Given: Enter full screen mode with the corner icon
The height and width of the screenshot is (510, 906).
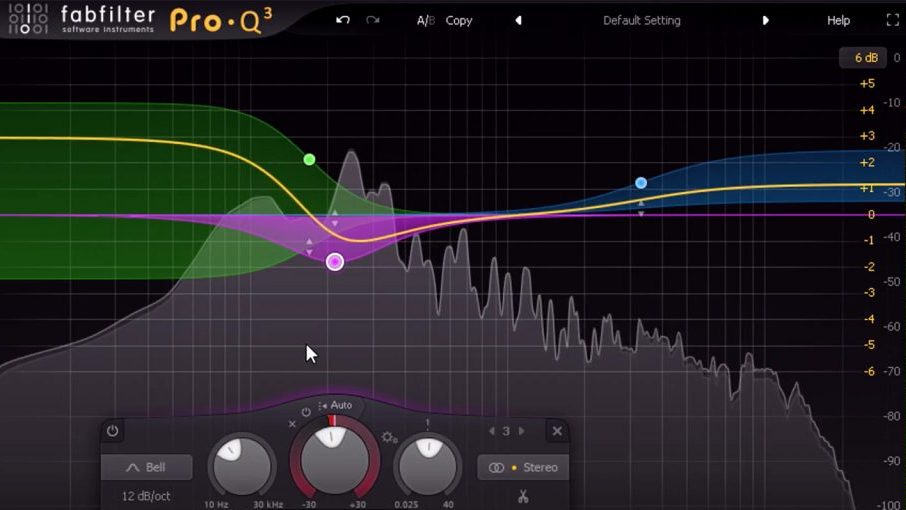Looking at the screenshot, I should coord(893,20).
